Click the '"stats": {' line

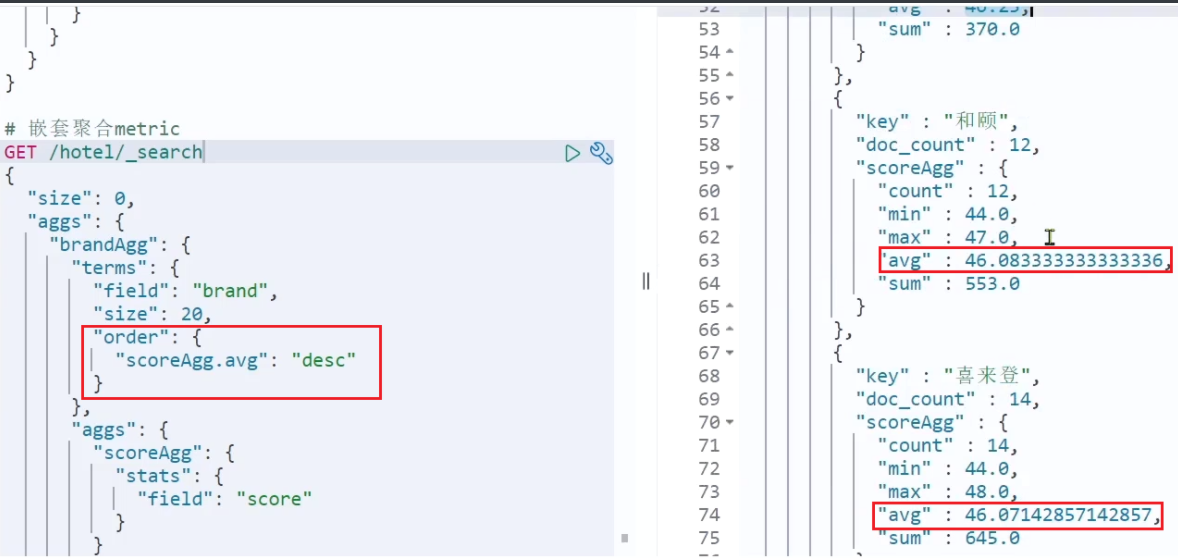(170, 476)
